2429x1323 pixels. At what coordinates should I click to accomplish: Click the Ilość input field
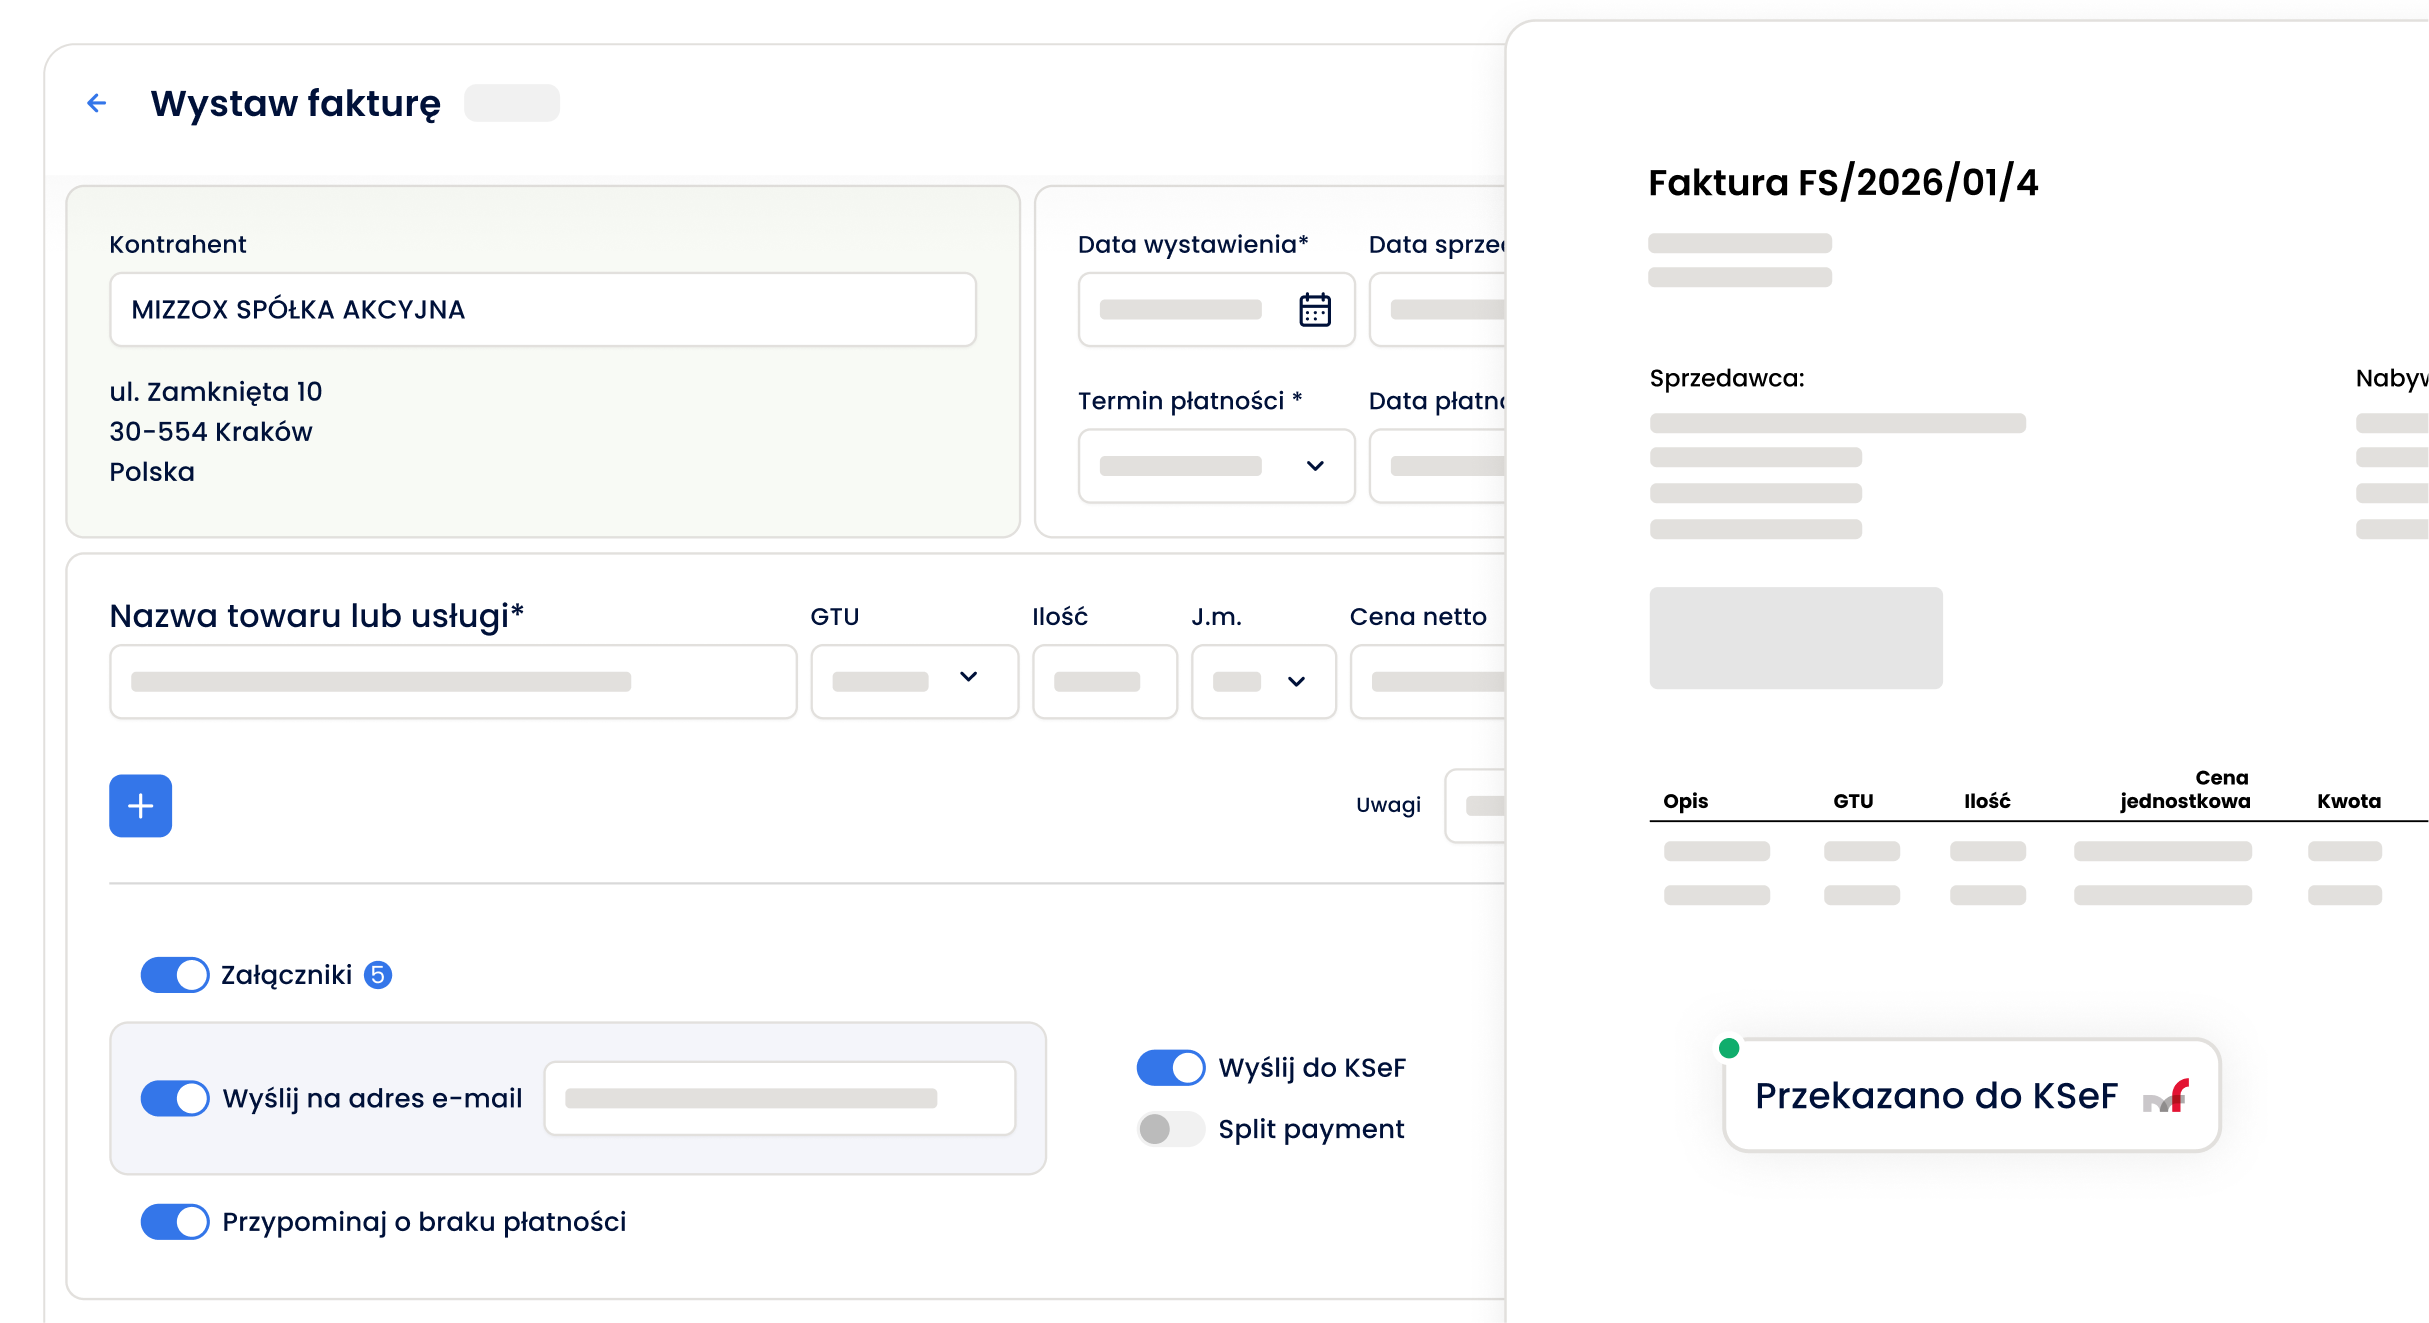pyautogui.click(x=1105, y=682)
